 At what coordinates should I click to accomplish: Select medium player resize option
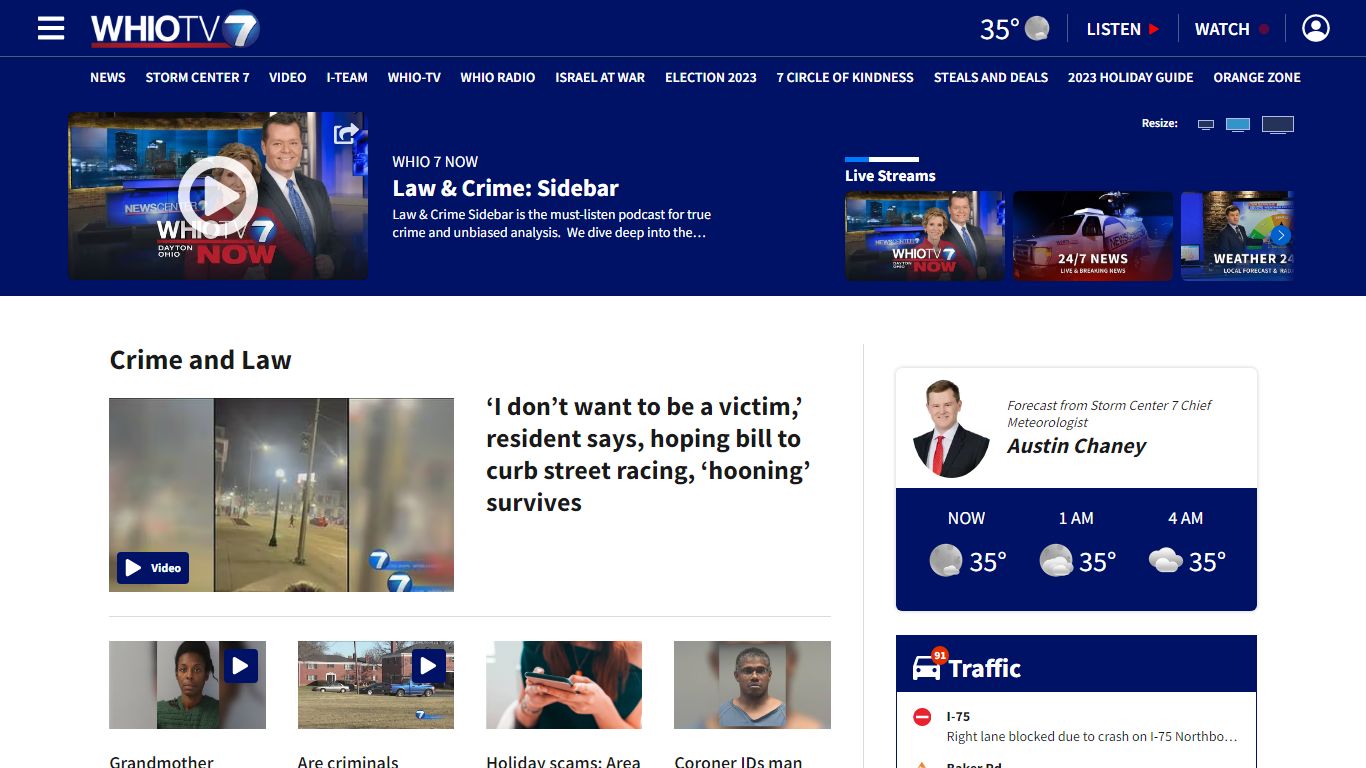pos(1238,124)
